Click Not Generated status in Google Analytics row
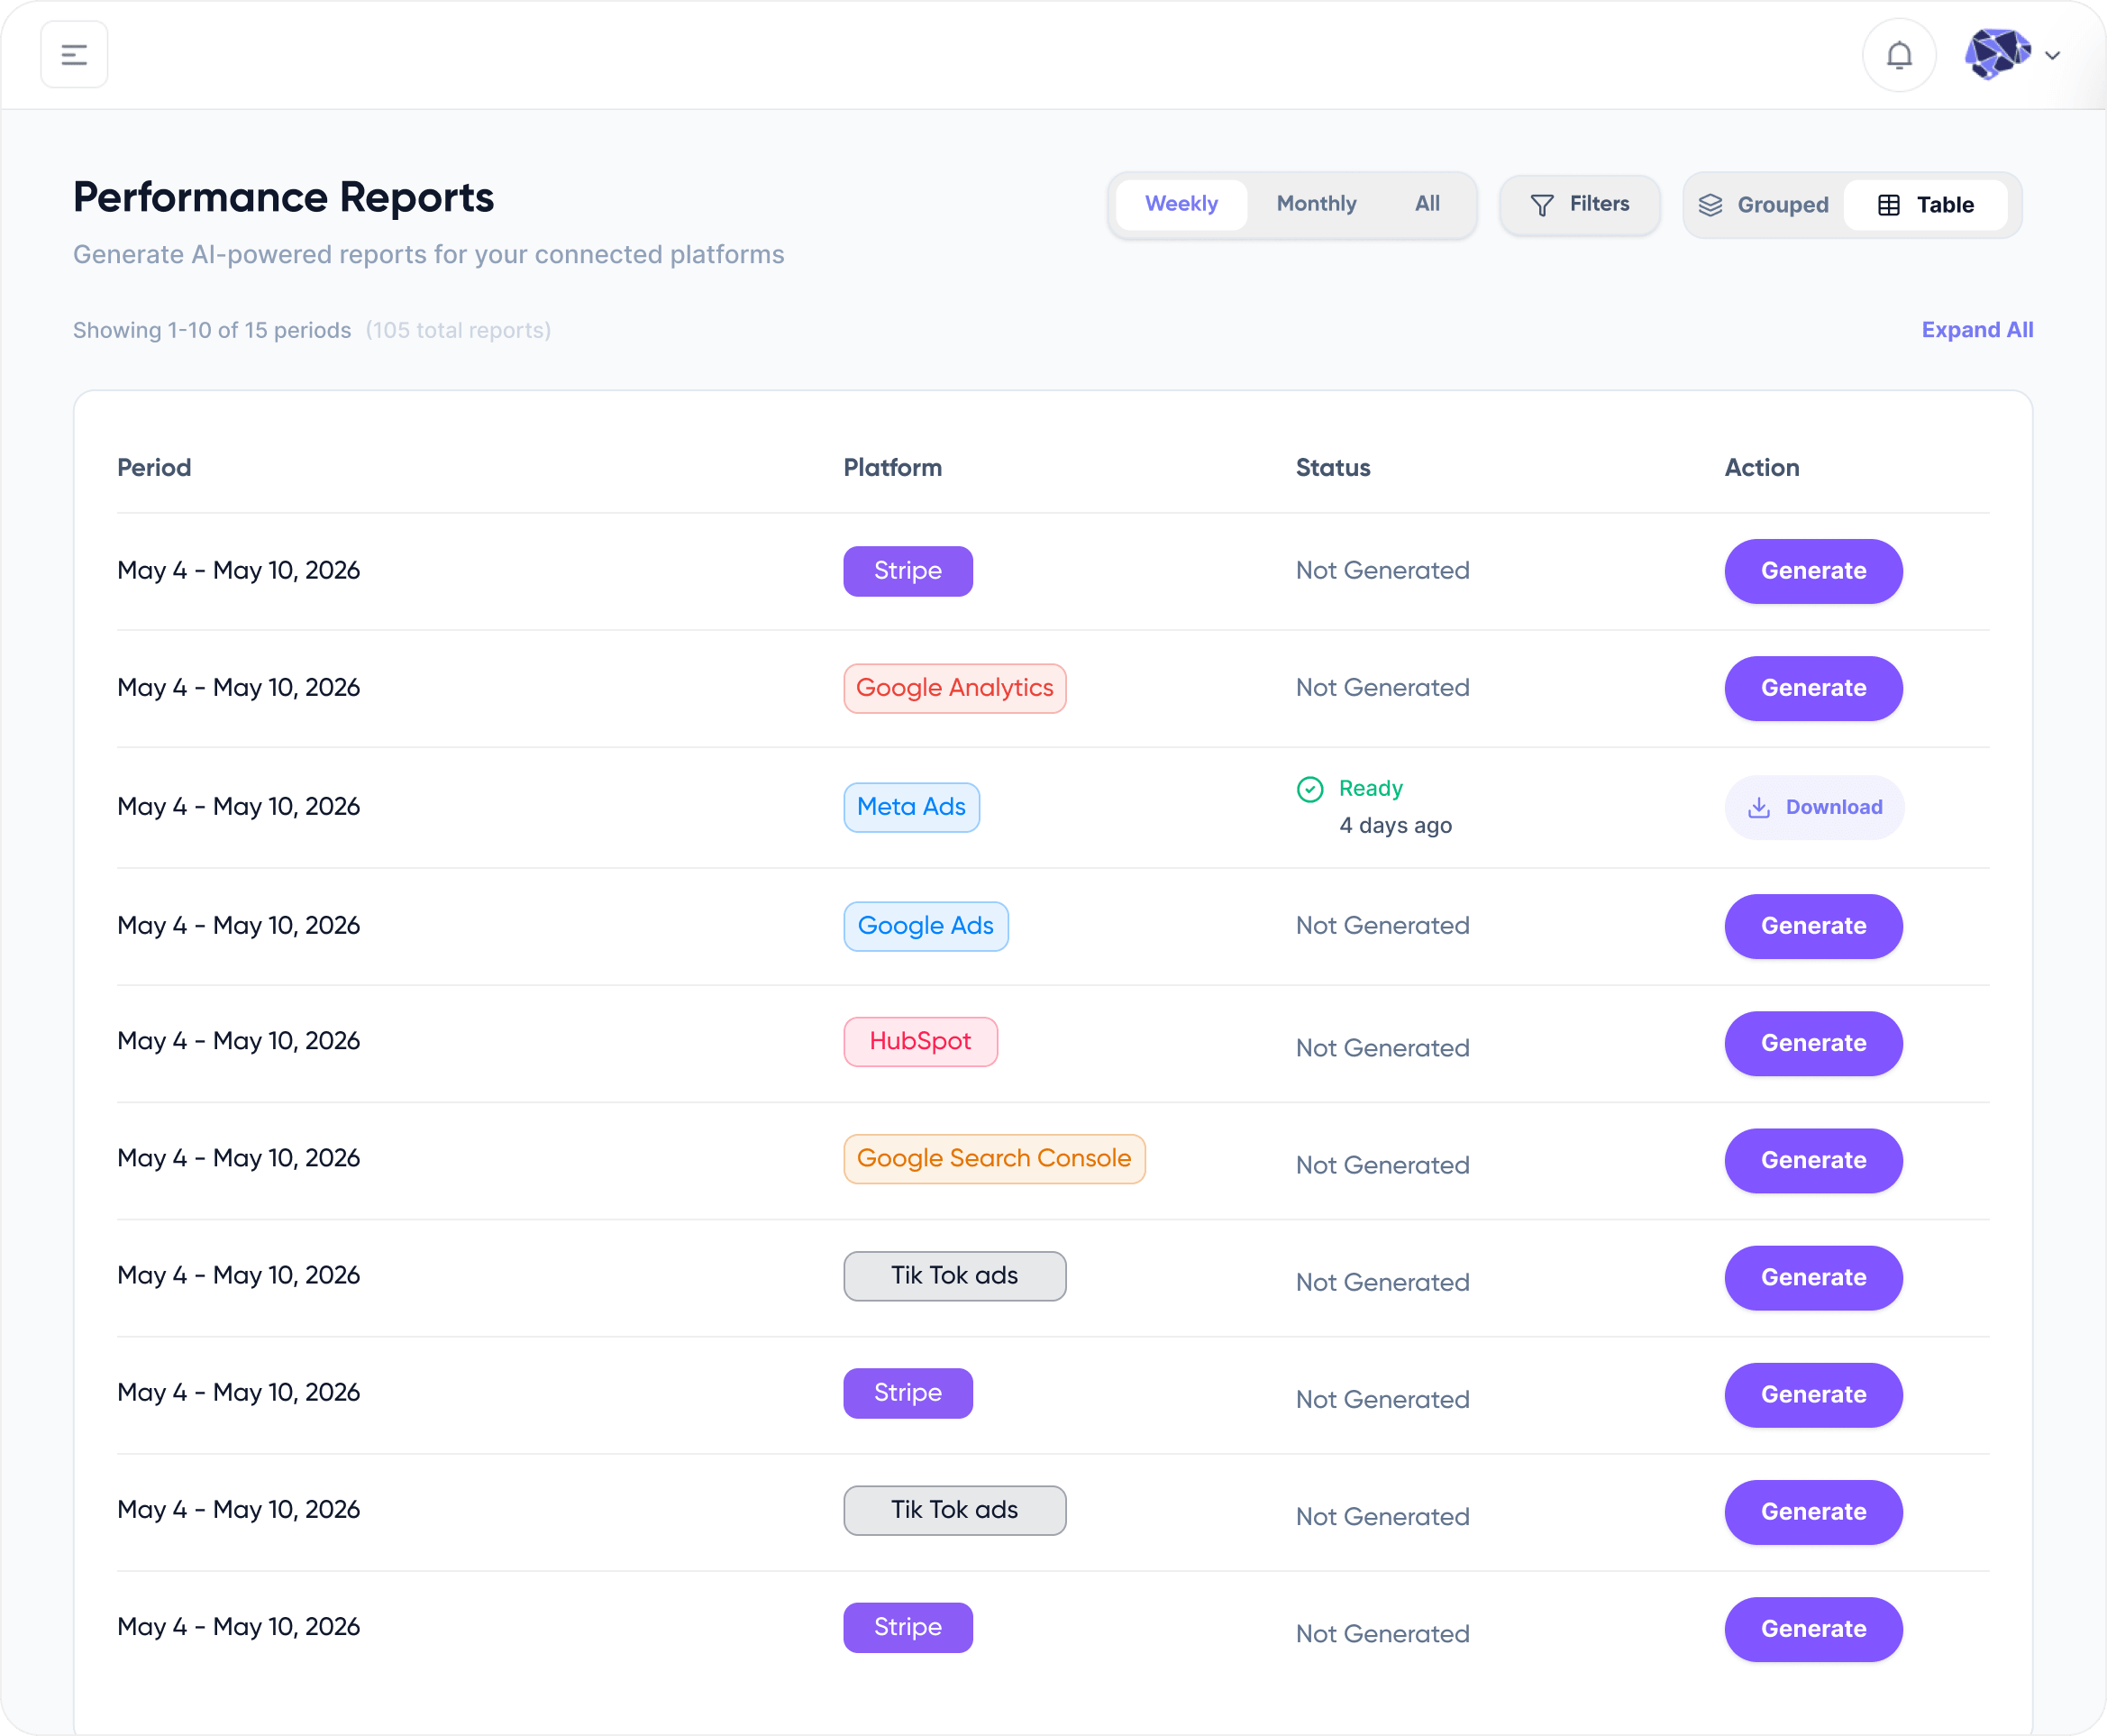This screenshot has width=2107, height=1736. pyautogui.click(x=1382, y=688)
